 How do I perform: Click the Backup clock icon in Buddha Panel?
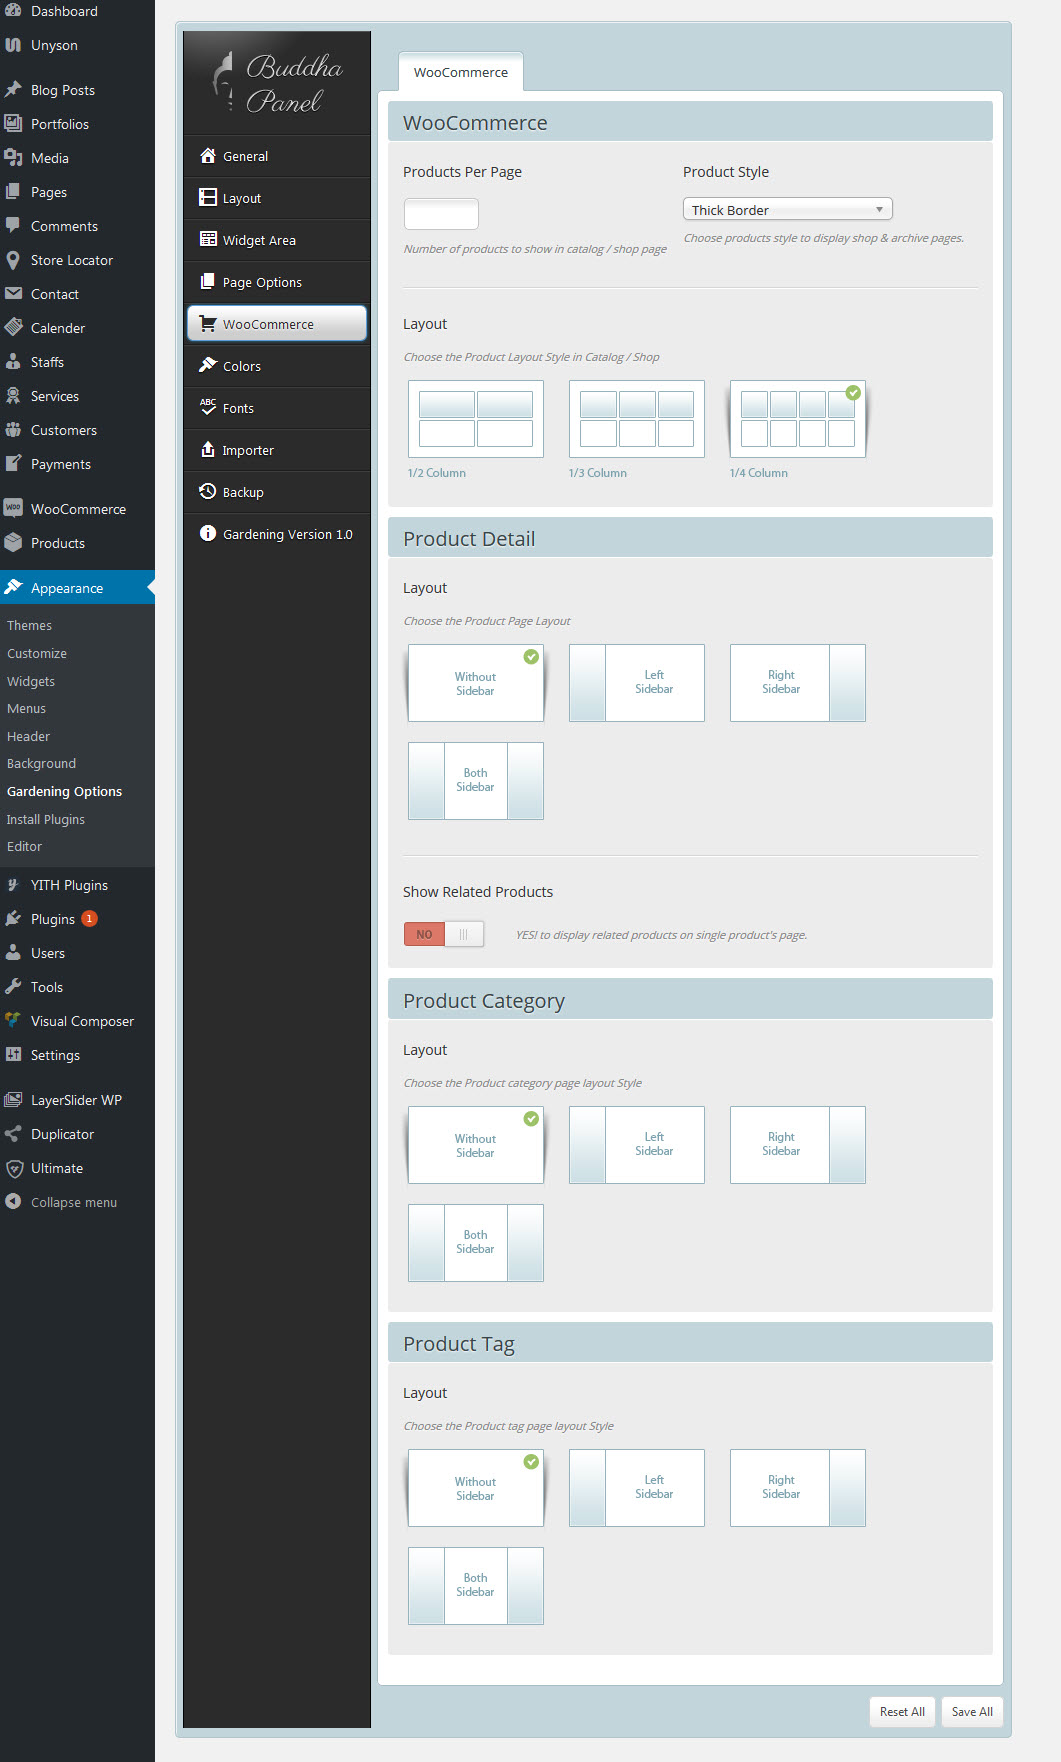coord(208,491)
